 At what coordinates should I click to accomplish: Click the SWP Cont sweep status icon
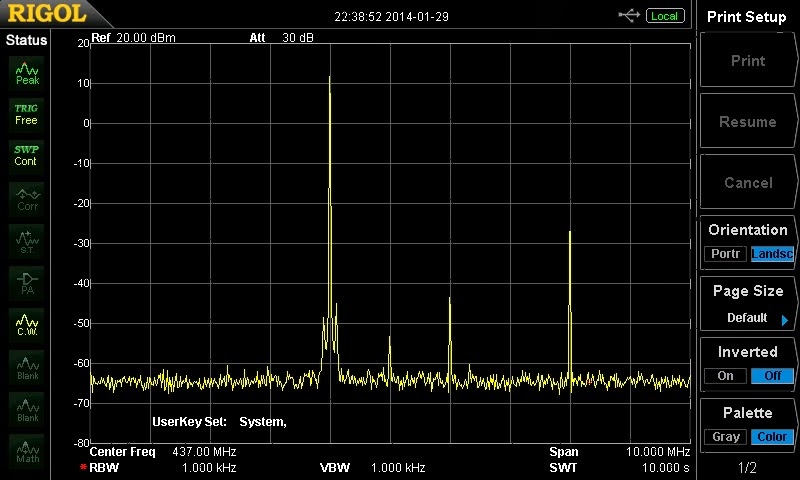27,156
